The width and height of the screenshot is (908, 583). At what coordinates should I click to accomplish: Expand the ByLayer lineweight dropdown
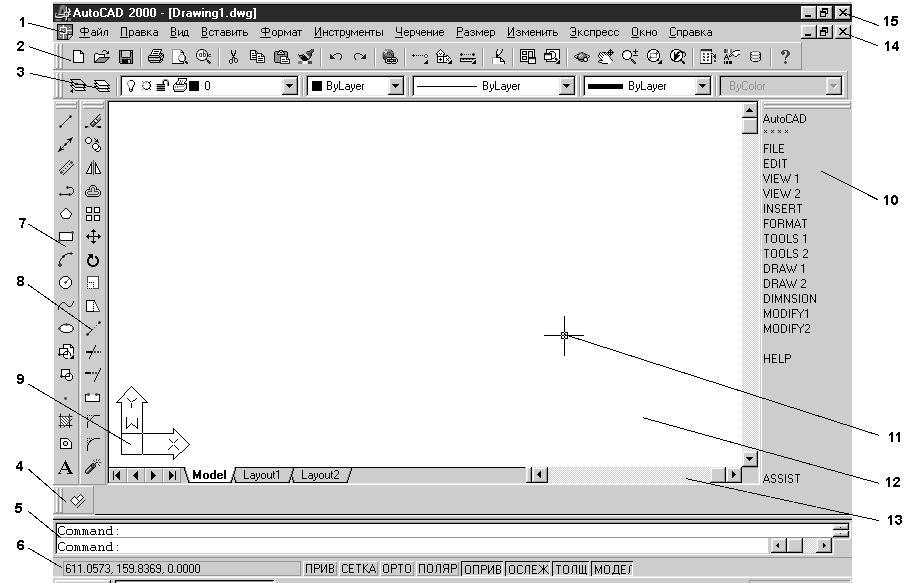point(702,86)
